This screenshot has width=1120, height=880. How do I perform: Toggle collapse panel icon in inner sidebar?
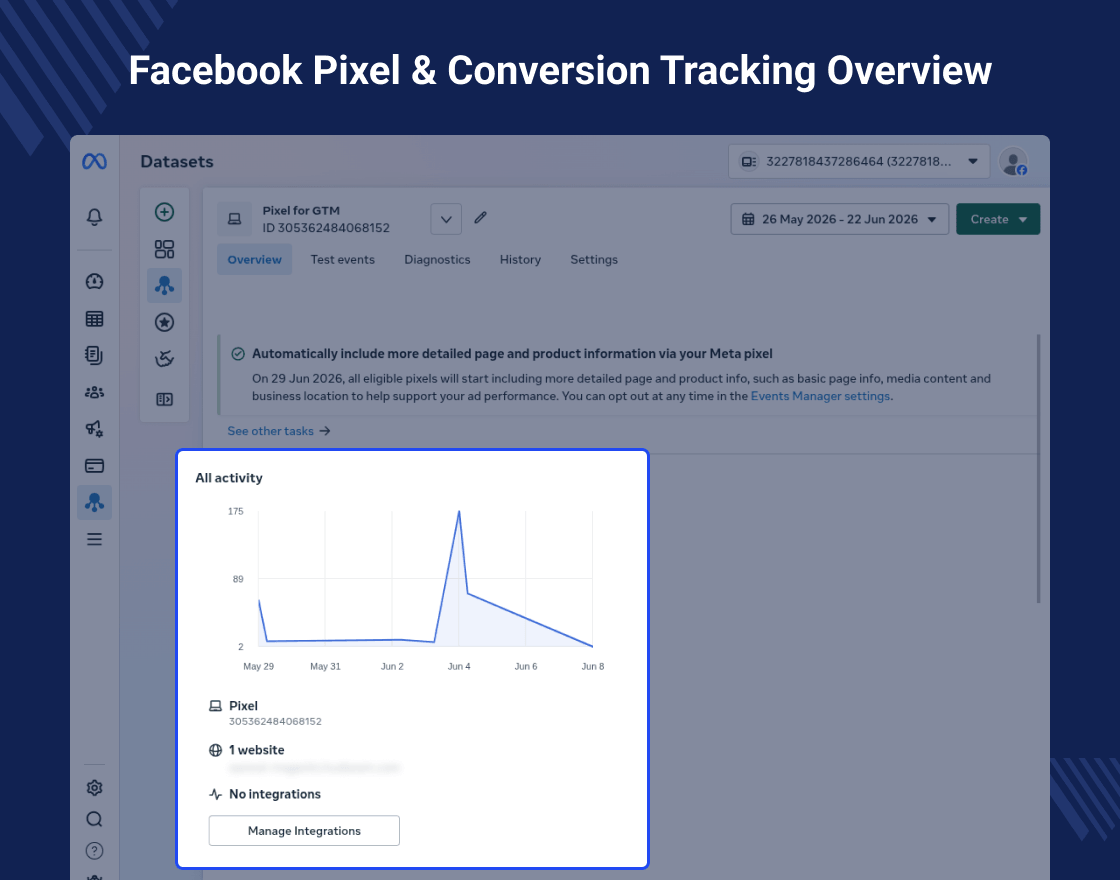[x=164, y=399]
